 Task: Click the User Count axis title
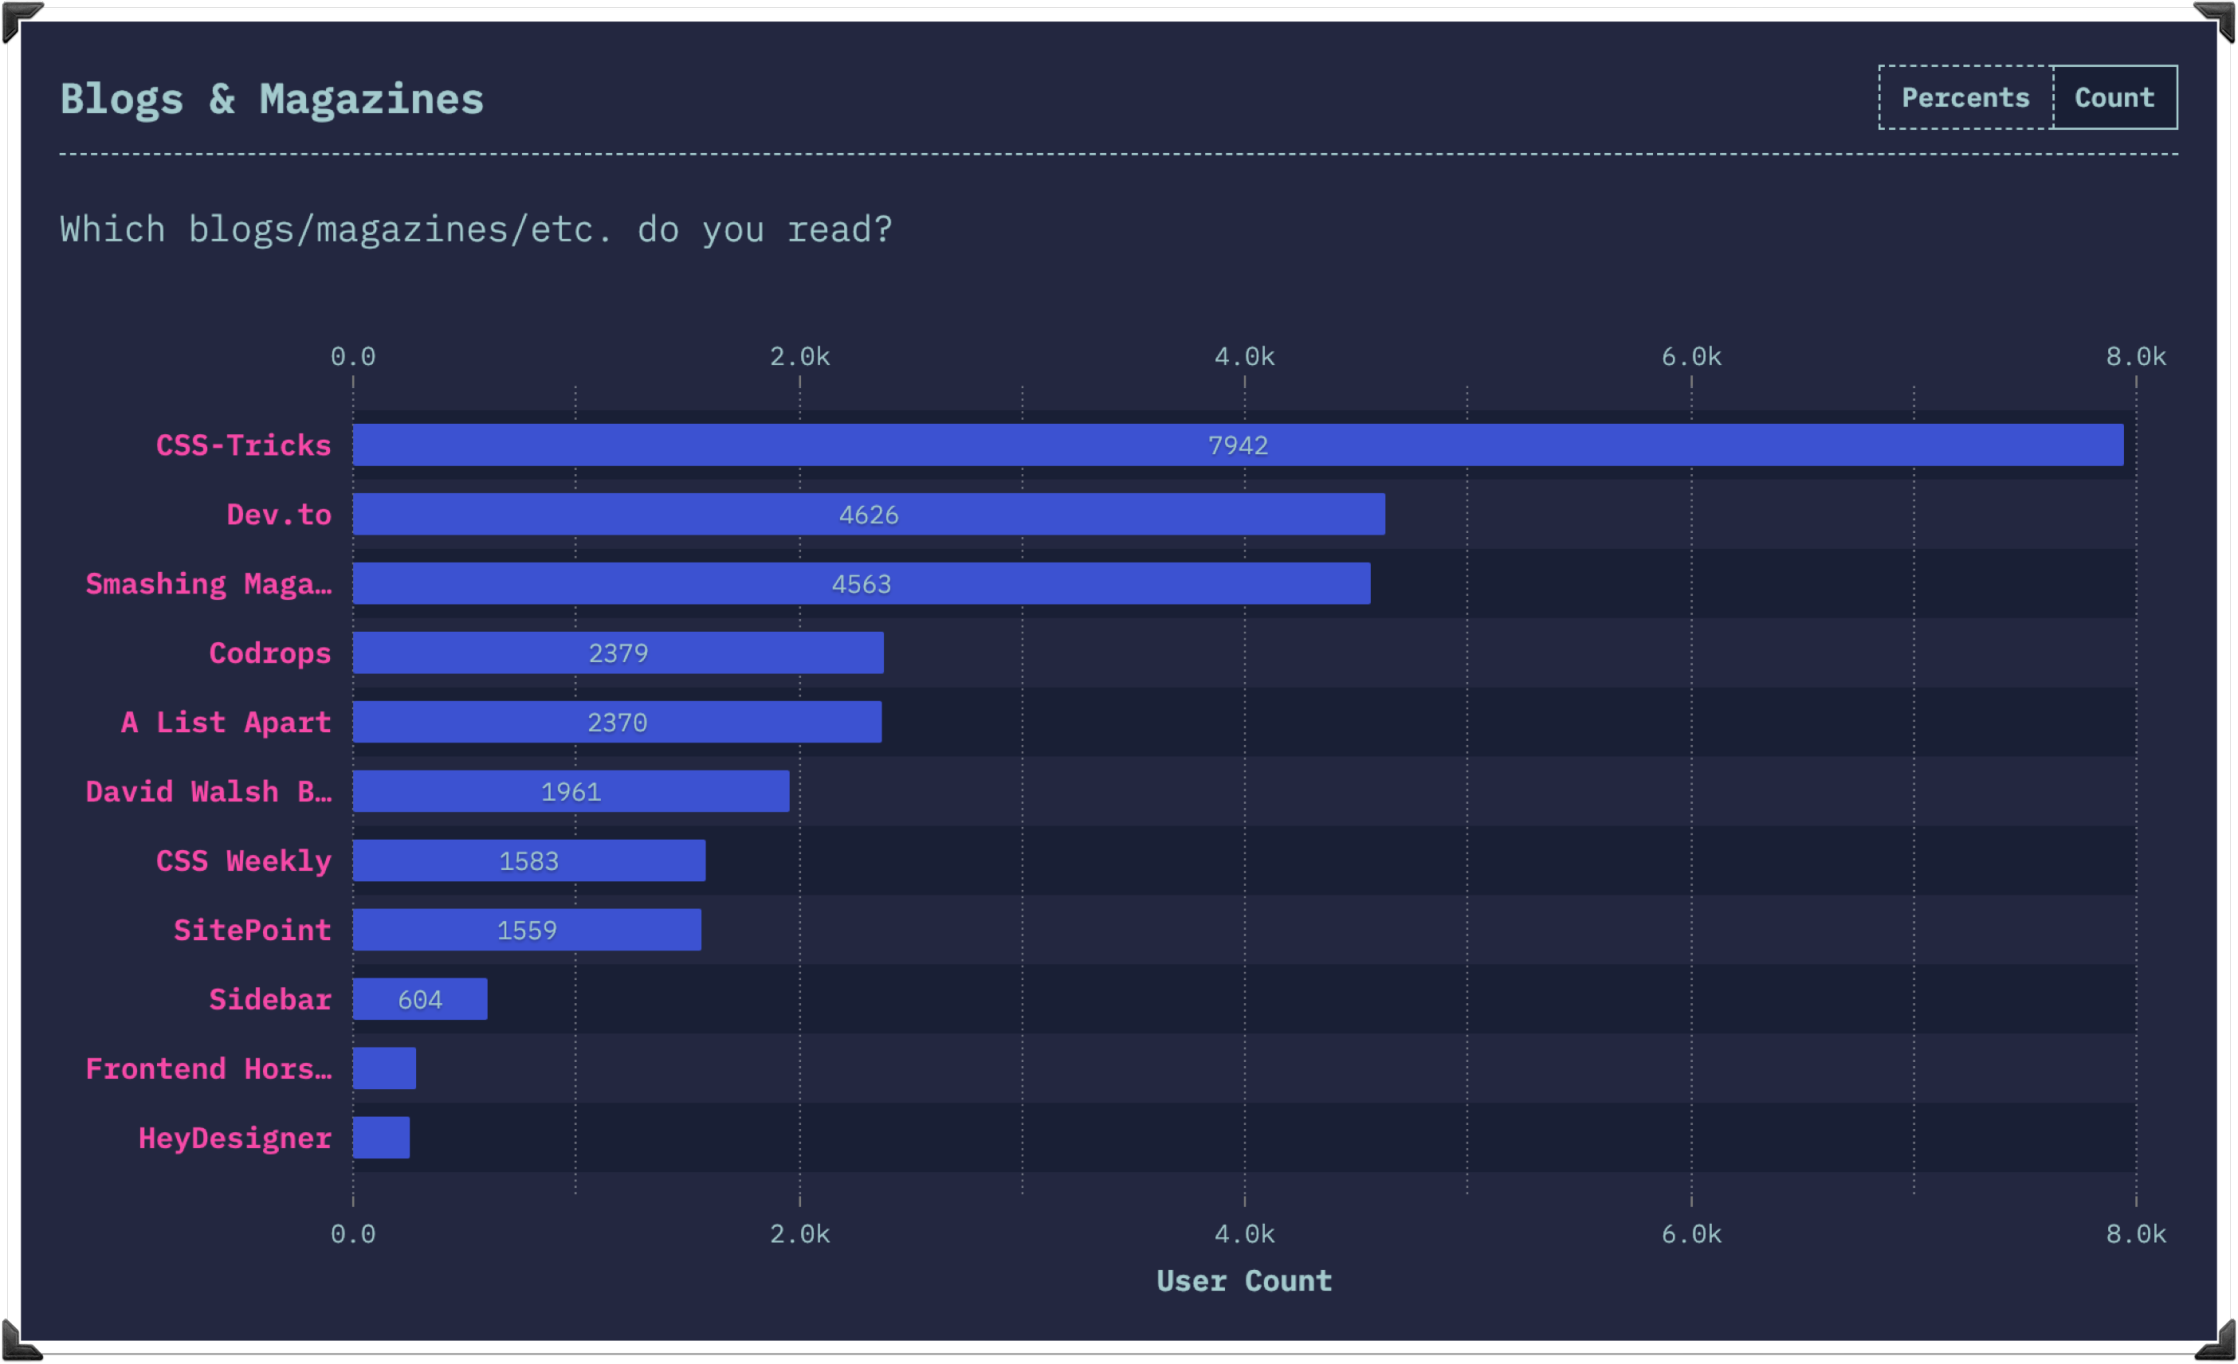(x=1244, y=1281)
